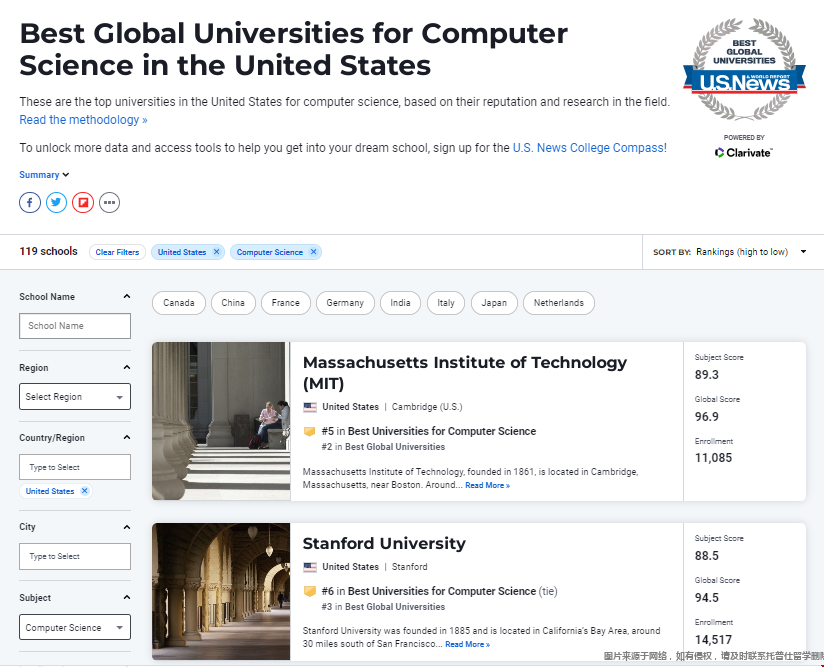Click Read More on Stanford description
This screenshot has height=667, width=824.
click(467, 644)
